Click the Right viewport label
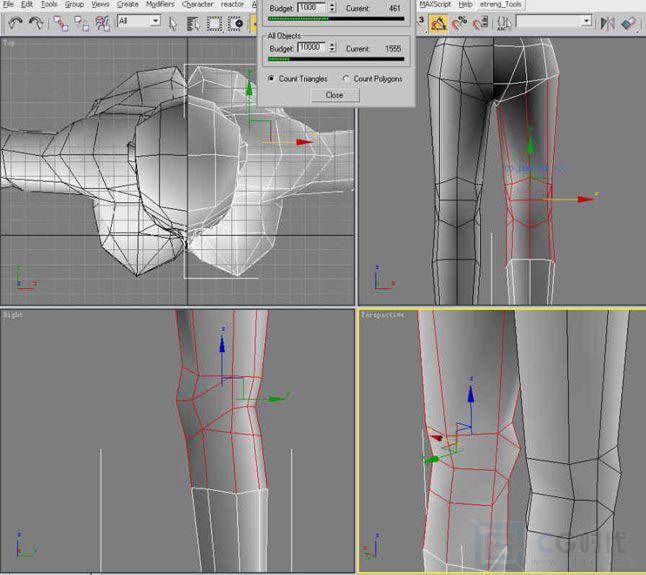646x575 pixels. pyautogui.click(x=13, y=315)
